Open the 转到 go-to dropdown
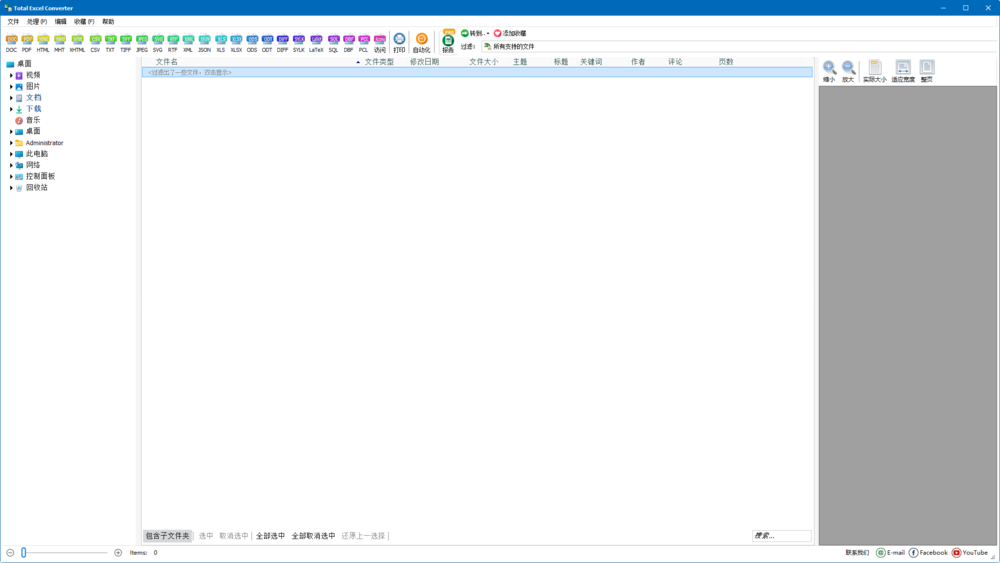The image size is (1000, 563). point(475,33)
